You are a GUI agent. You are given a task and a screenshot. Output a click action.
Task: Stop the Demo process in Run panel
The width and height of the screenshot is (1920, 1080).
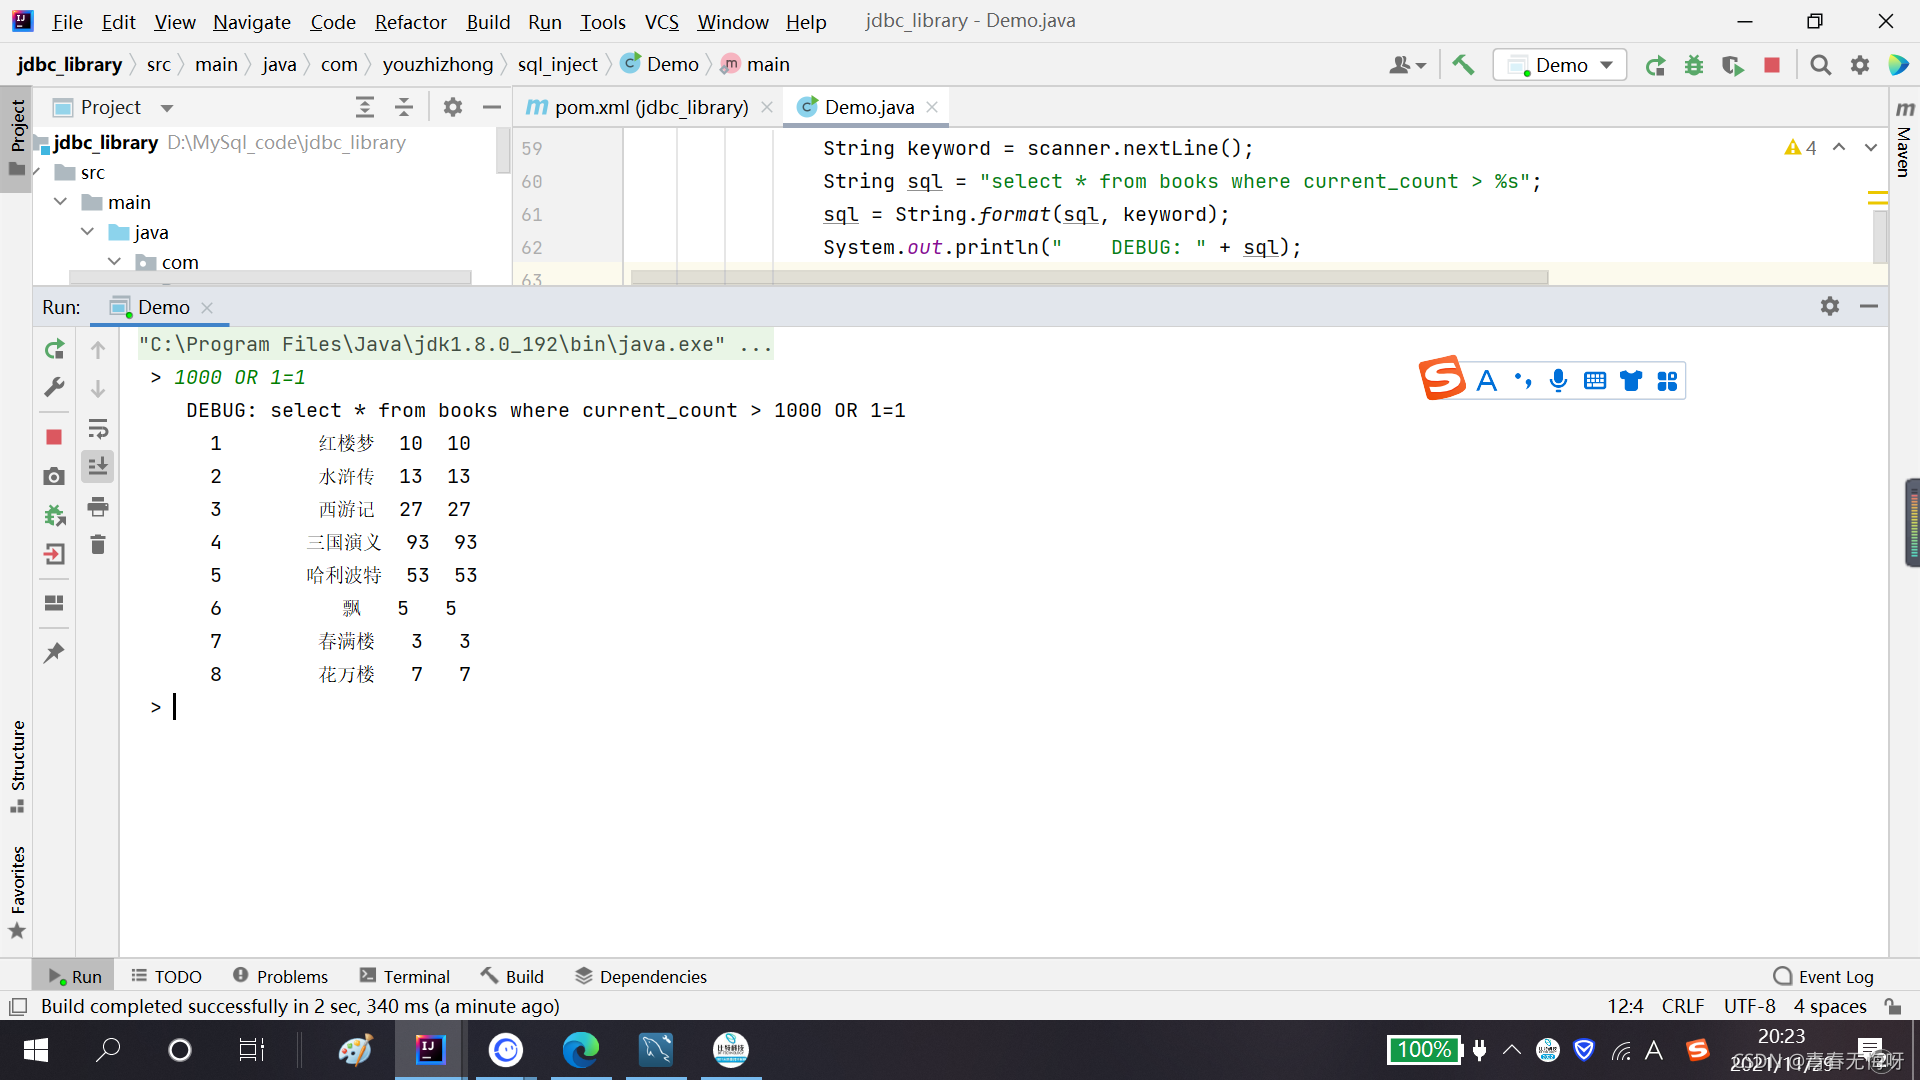[54, 437]
